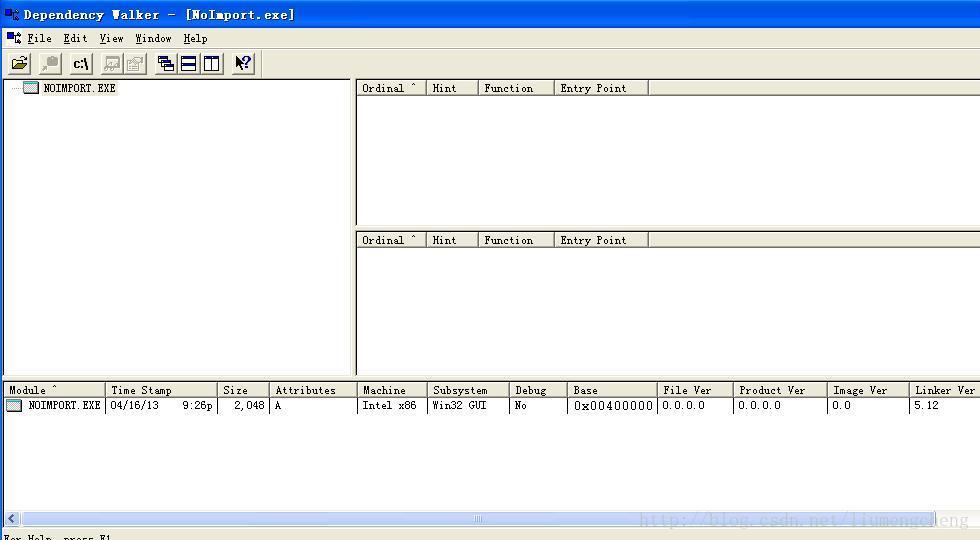Click the Intel x86 machine cell
This screenshot has height=540, width=980.
[x=389, y=406]
